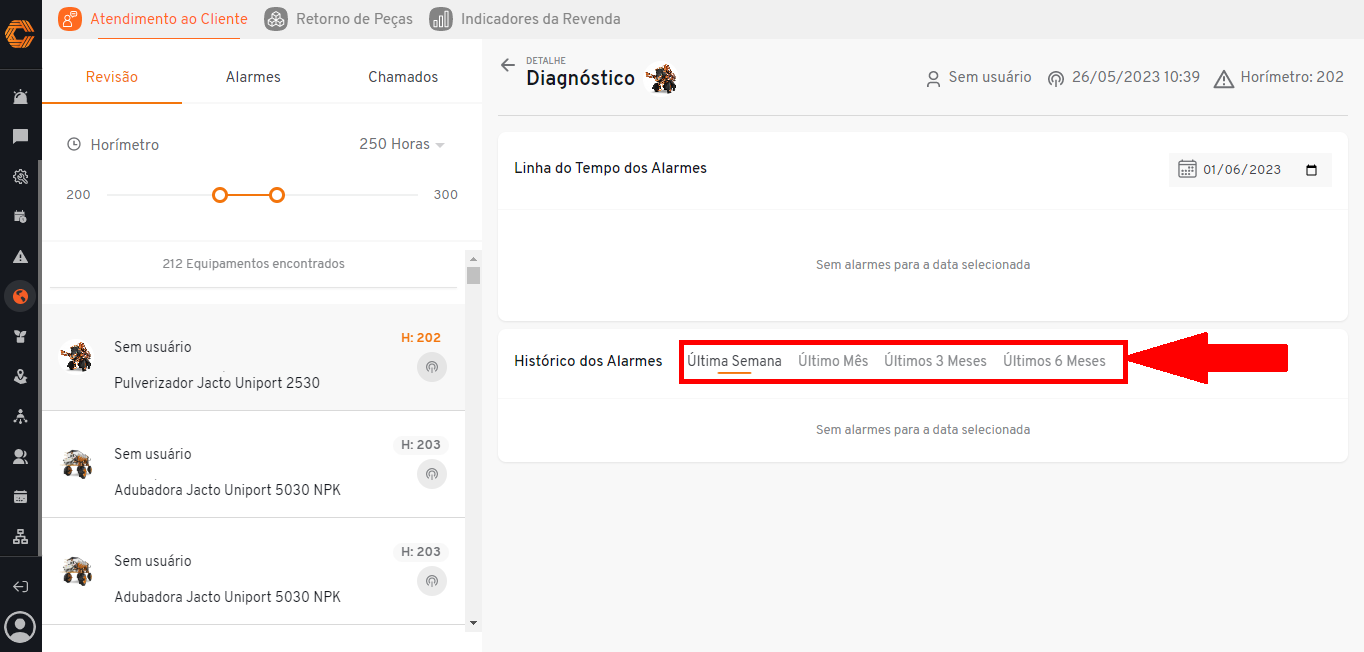Viewport: 1364px width, 652px height.
Task: Open the Adubadora card with upper H: 203
Action: coord(254,464)
